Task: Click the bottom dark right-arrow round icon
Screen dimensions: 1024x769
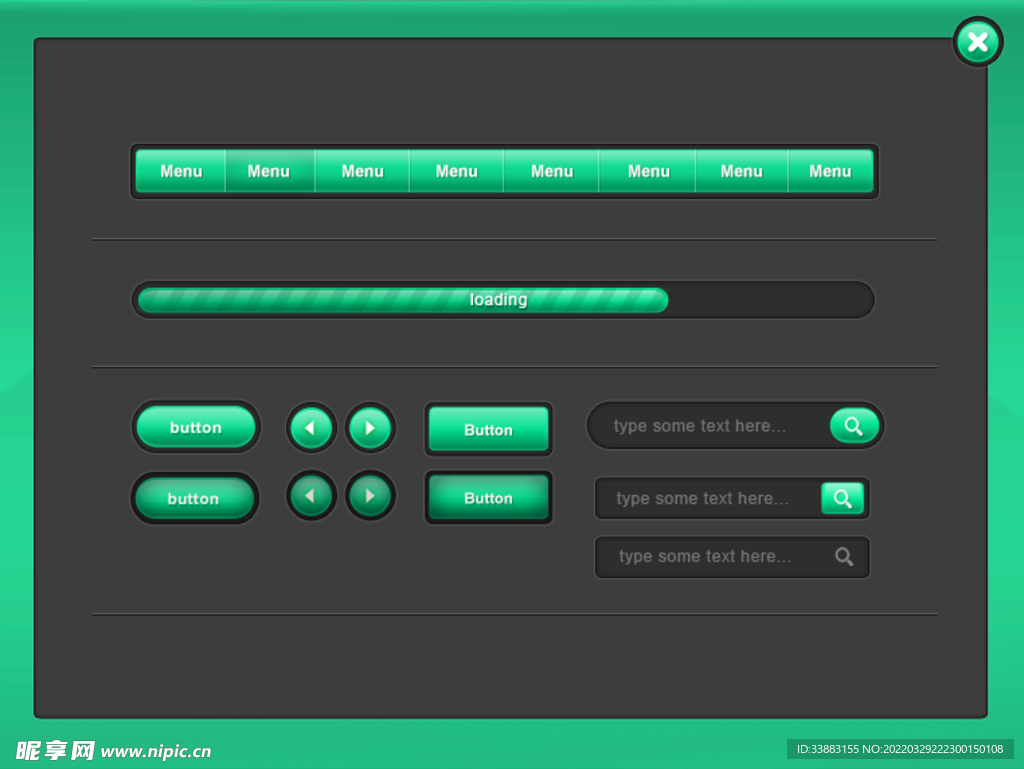Action: 370,495
